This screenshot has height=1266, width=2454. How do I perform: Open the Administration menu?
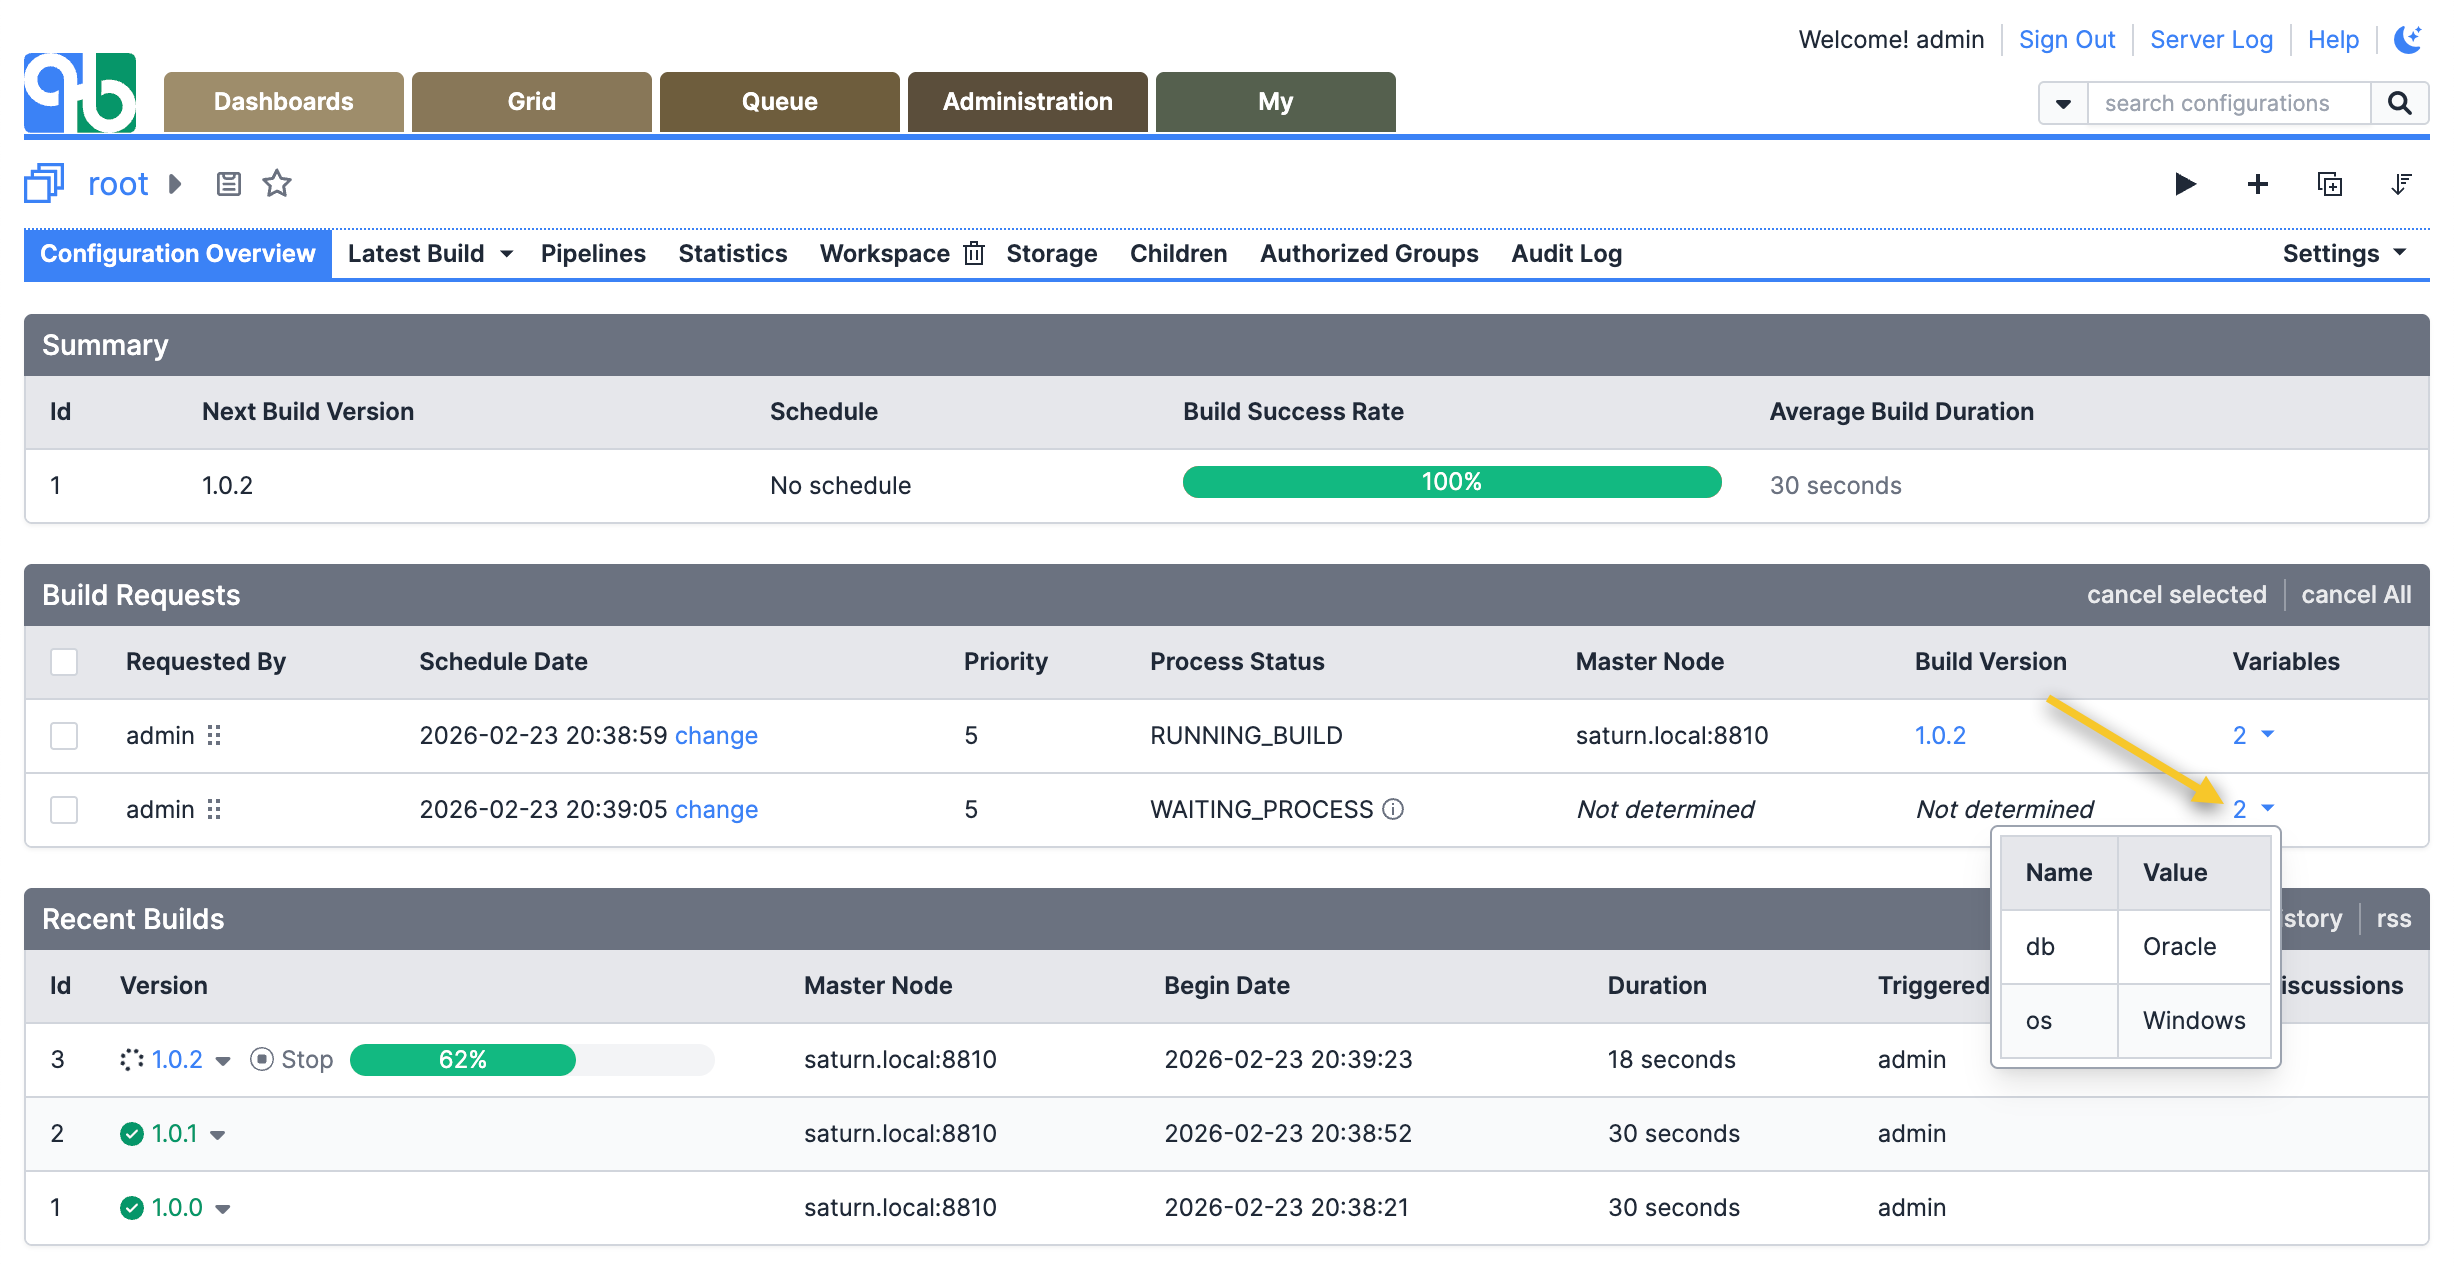(x=1027, y=101)
